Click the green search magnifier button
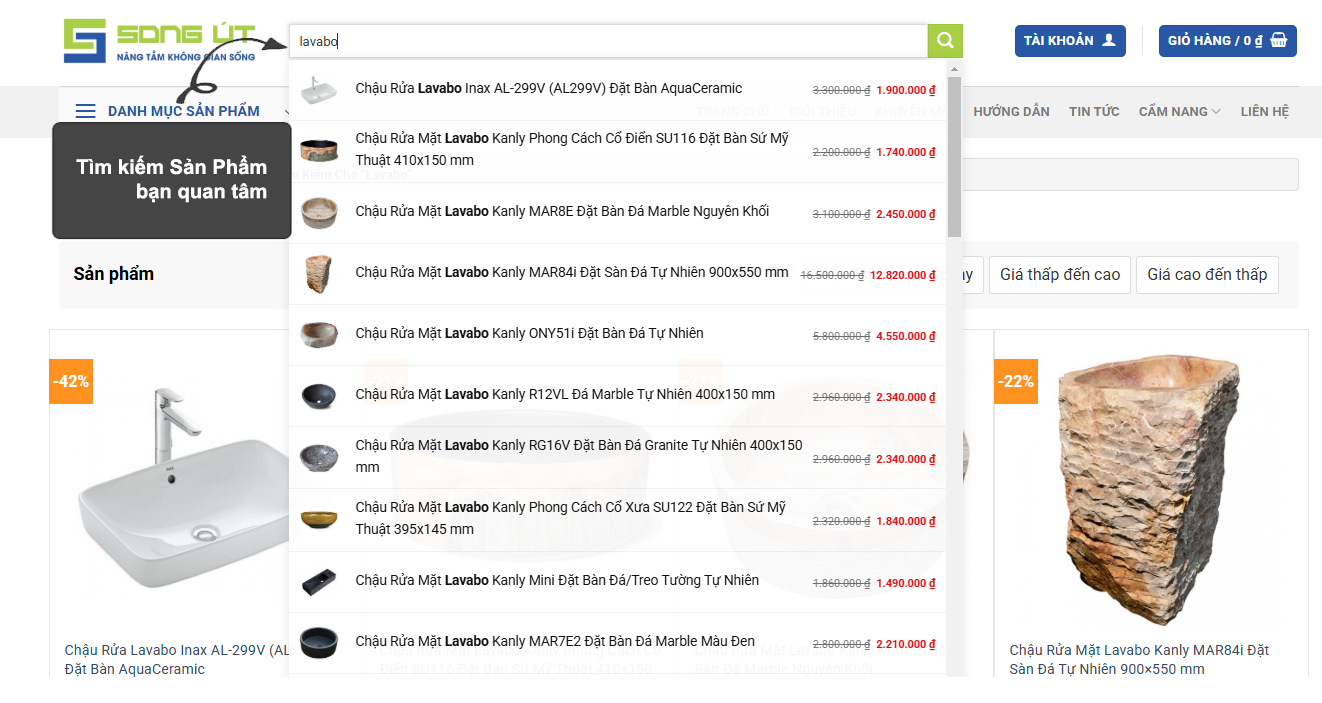This screenshot has width=1322, height=703. click(x=945, y=41)
